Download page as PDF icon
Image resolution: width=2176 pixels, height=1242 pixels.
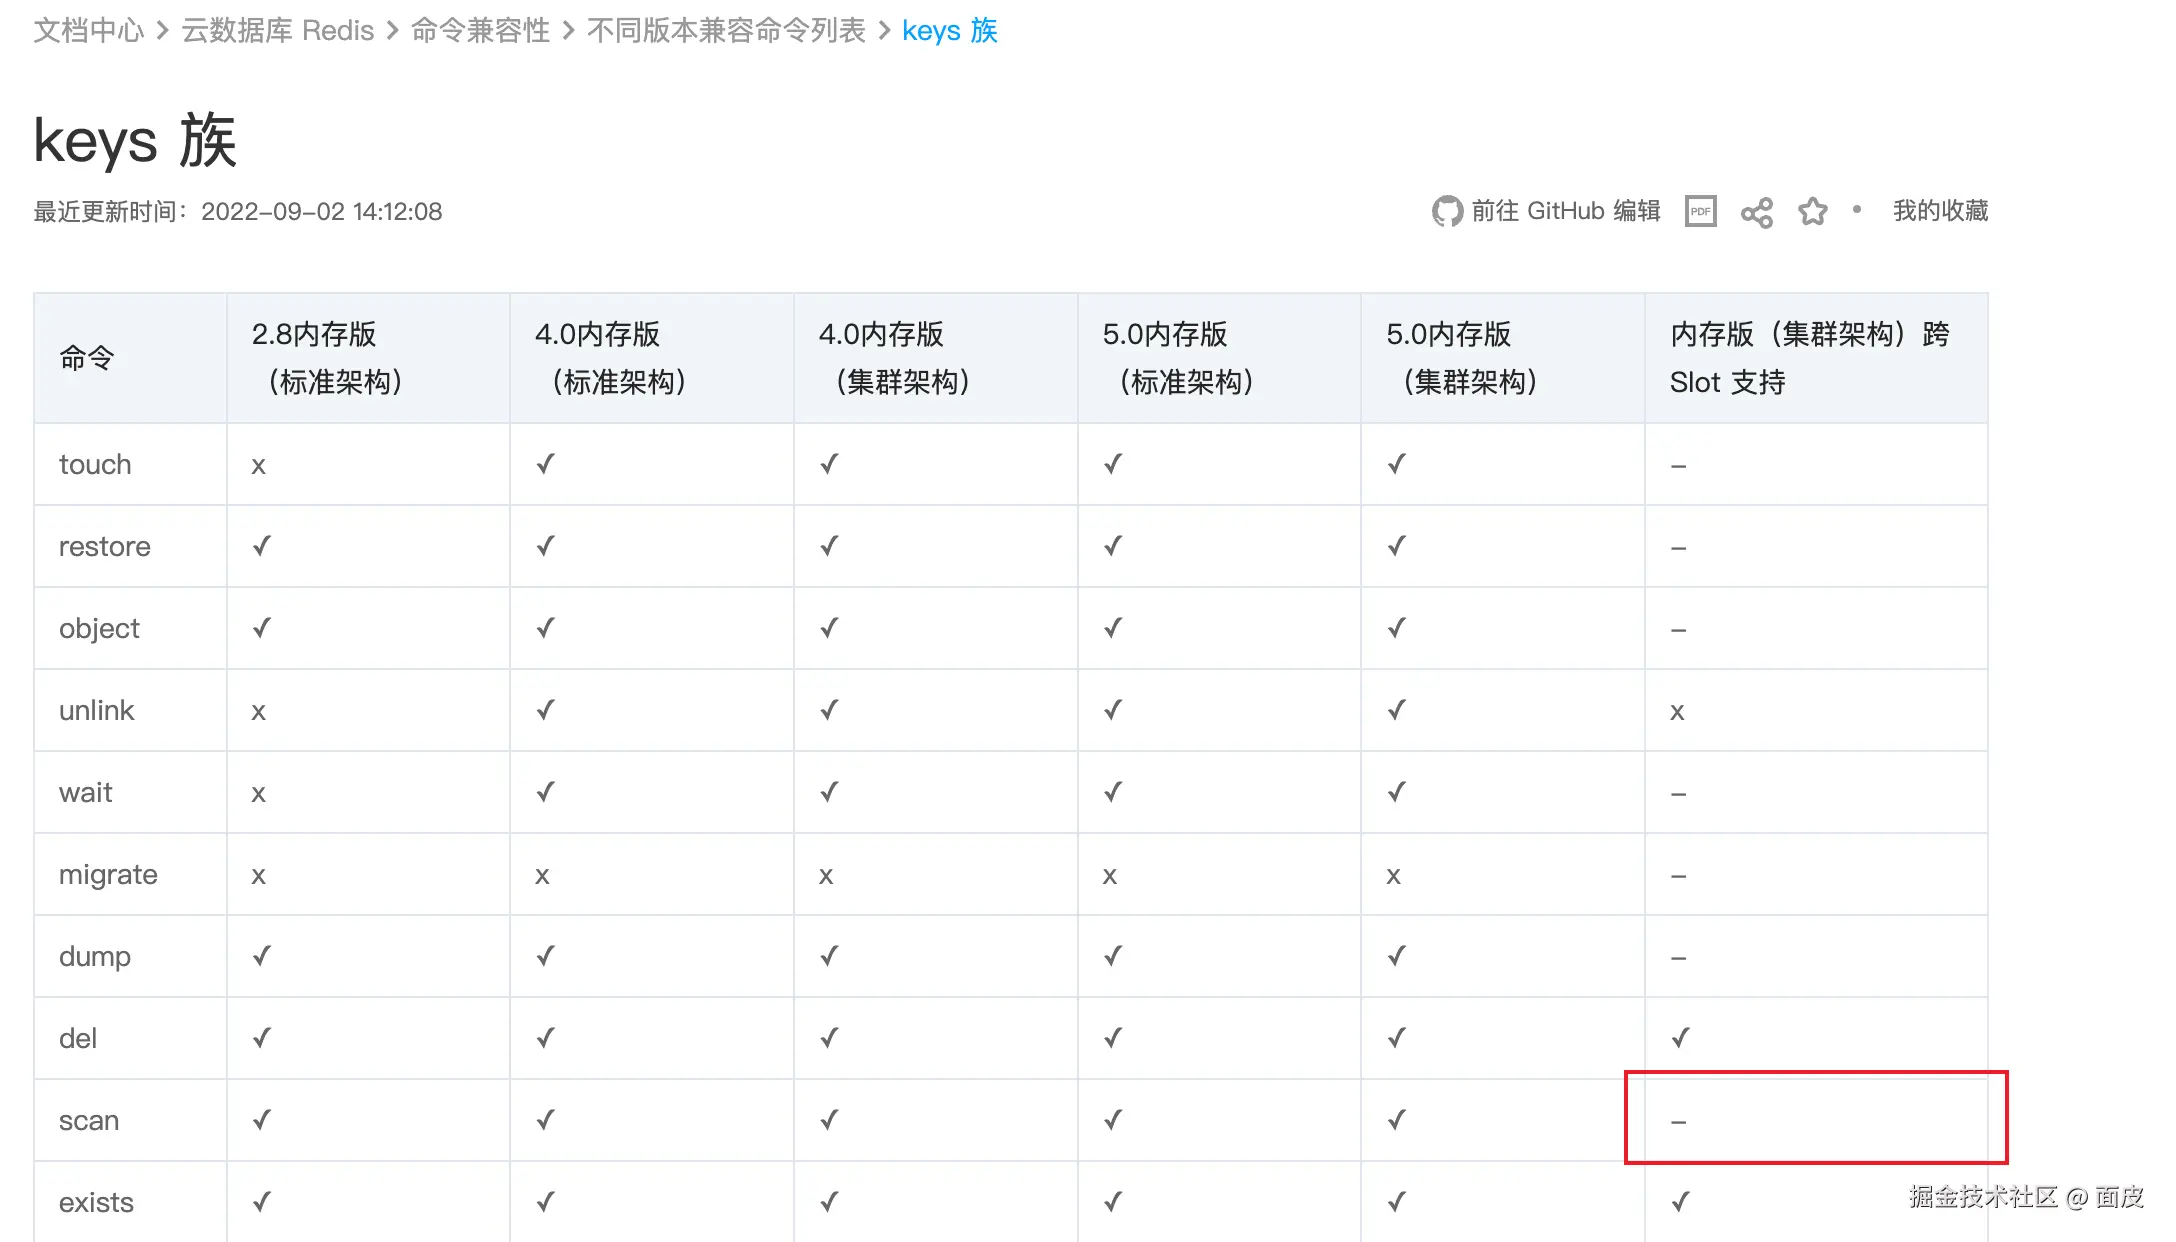click(x=1700, y=211)
